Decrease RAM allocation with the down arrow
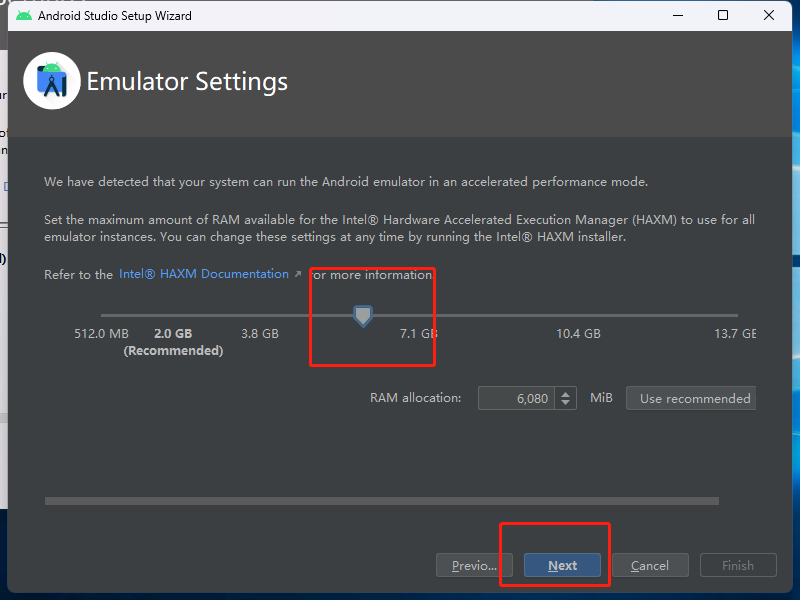 point(566,403)
